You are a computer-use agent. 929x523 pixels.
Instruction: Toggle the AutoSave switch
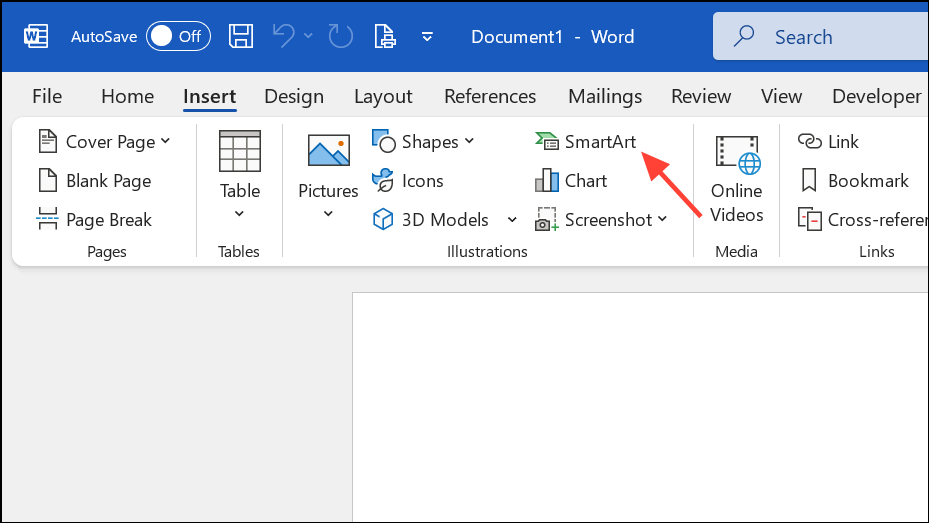(177, 37)
